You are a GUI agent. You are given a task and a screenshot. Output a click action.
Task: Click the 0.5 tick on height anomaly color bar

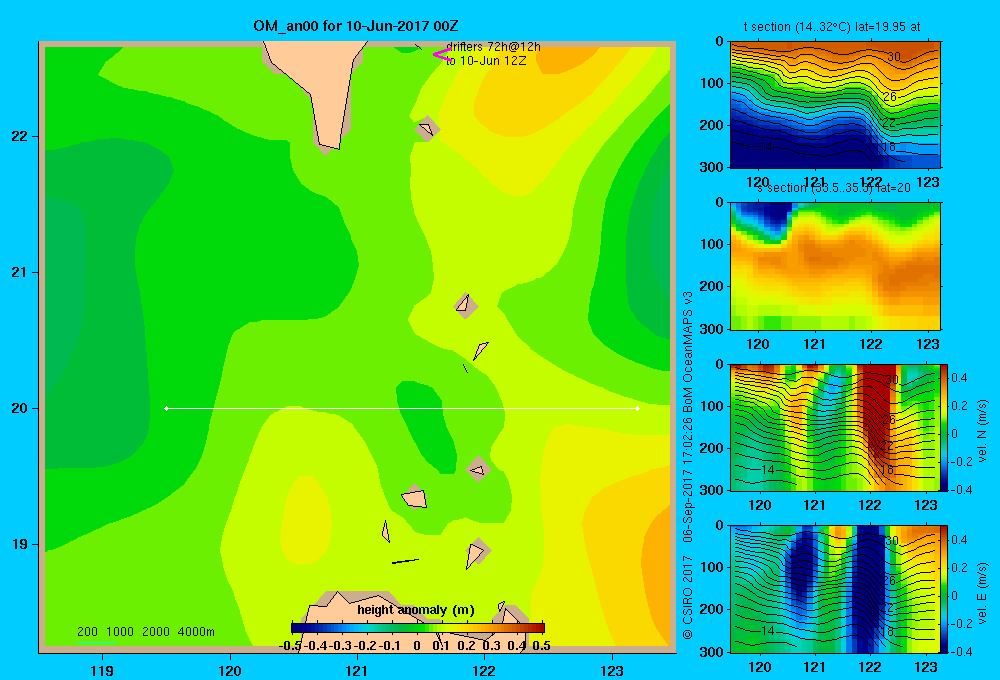pyautogui.click(x=541, y=646)
